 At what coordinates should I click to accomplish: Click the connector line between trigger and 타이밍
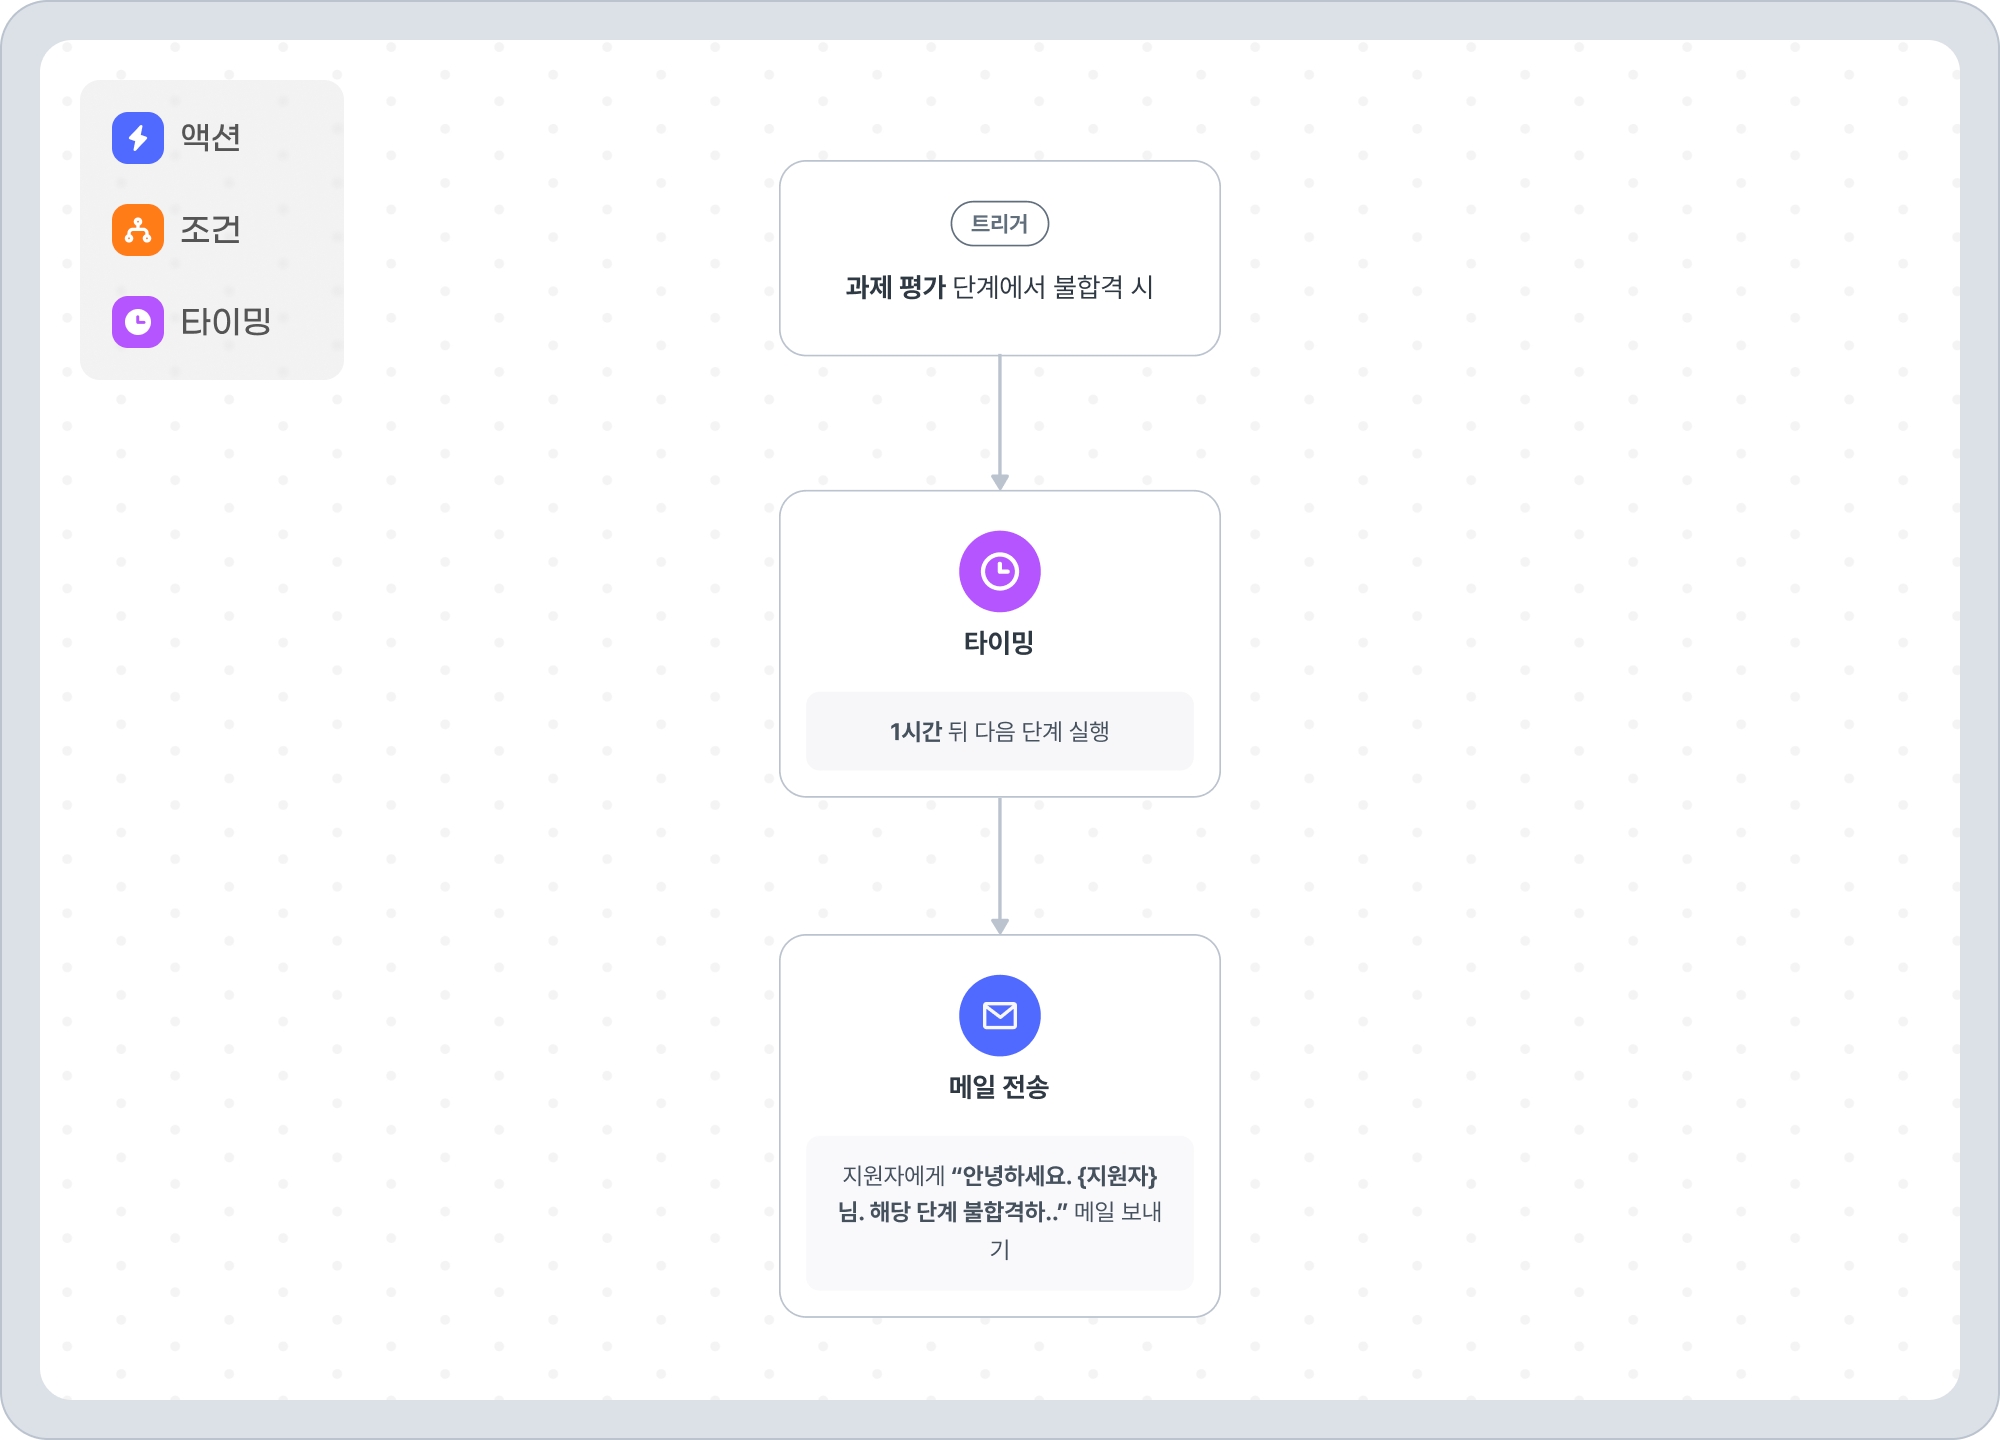(x=999, y=415)
